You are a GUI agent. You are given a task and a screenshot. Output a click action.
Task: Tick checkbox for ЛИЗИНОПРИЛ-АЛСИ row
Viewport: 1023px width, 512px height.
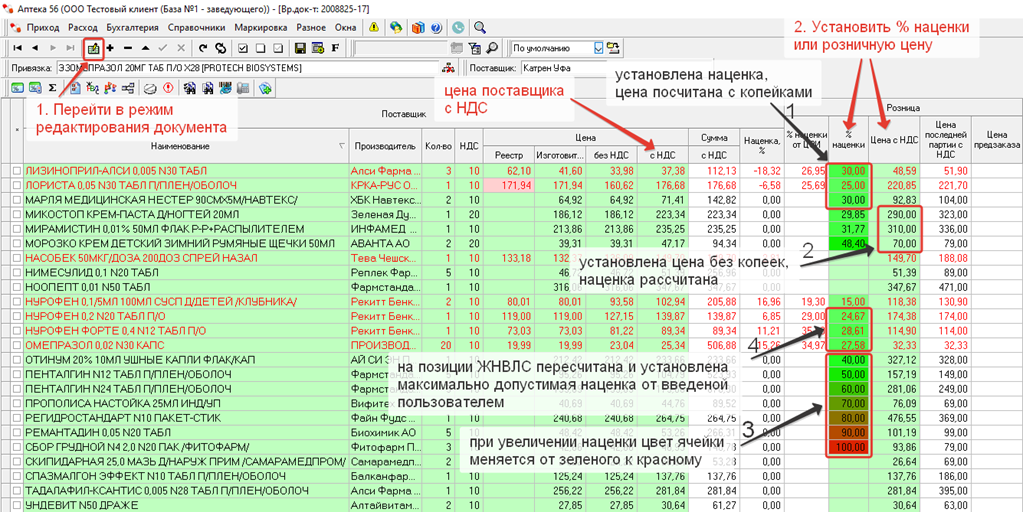pyautogui.click(x=16, y=171)
